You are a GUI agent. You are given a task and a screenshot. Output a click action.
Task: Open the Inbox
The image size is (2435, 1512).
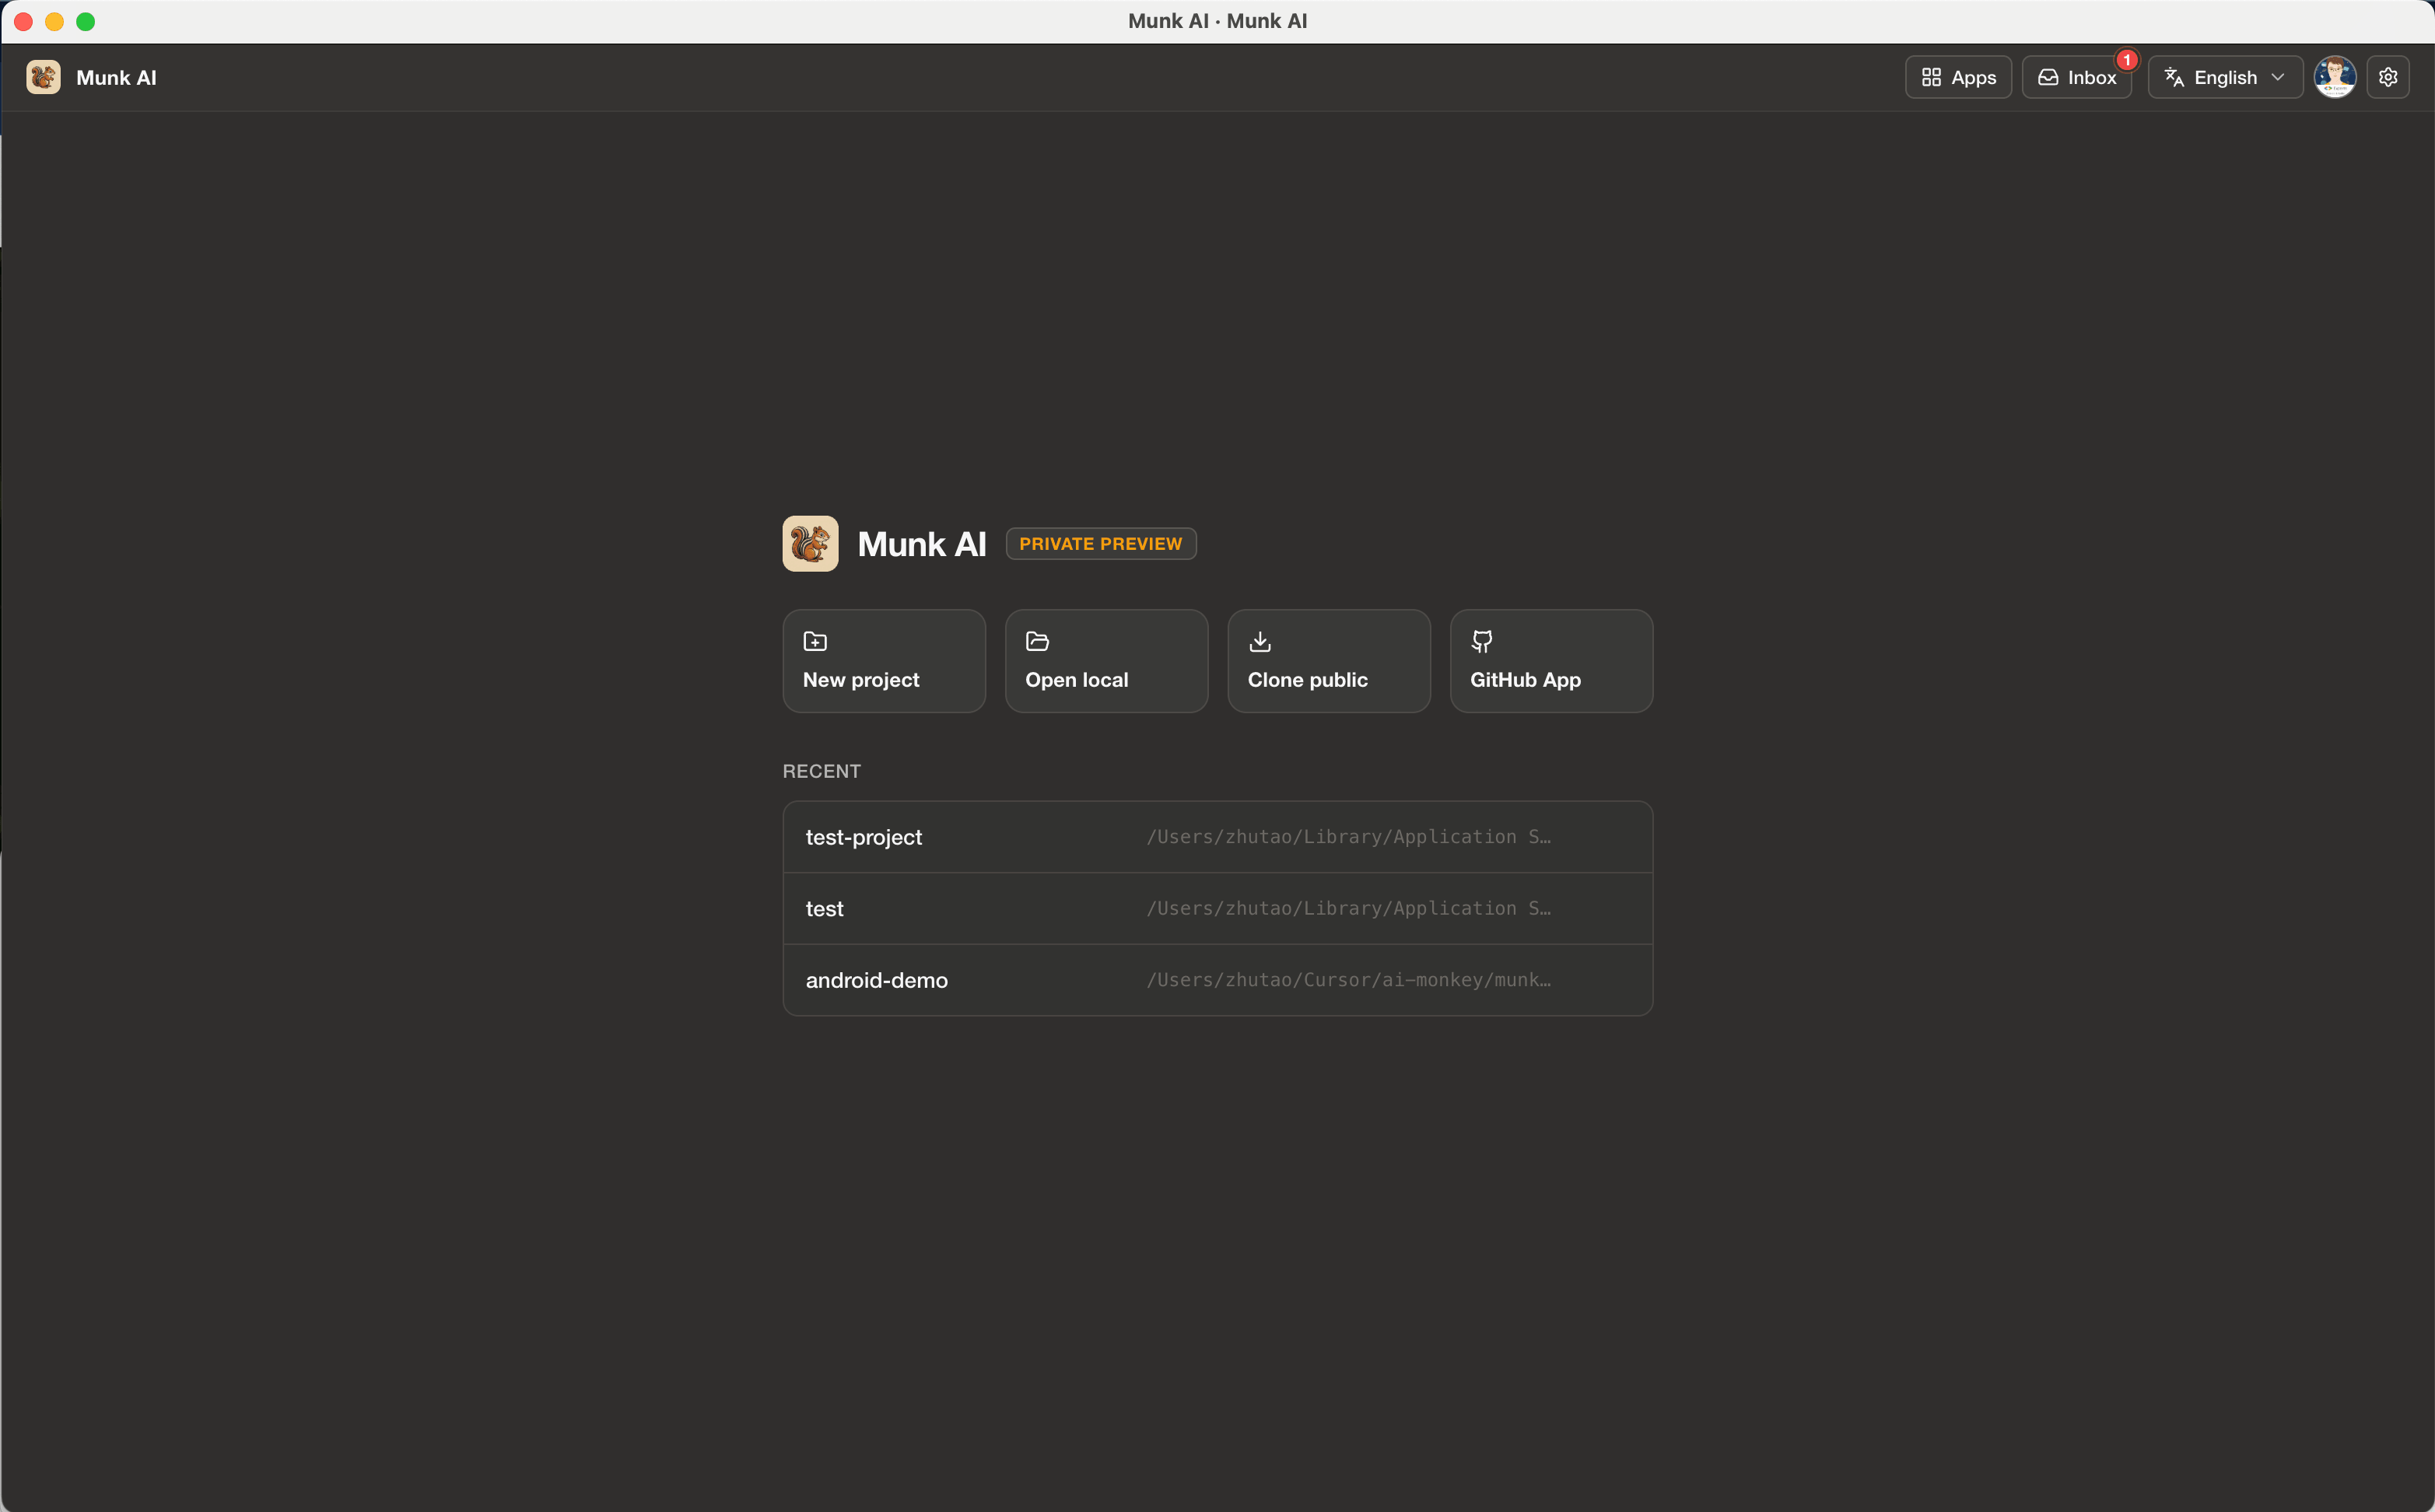coord(2077,77)
